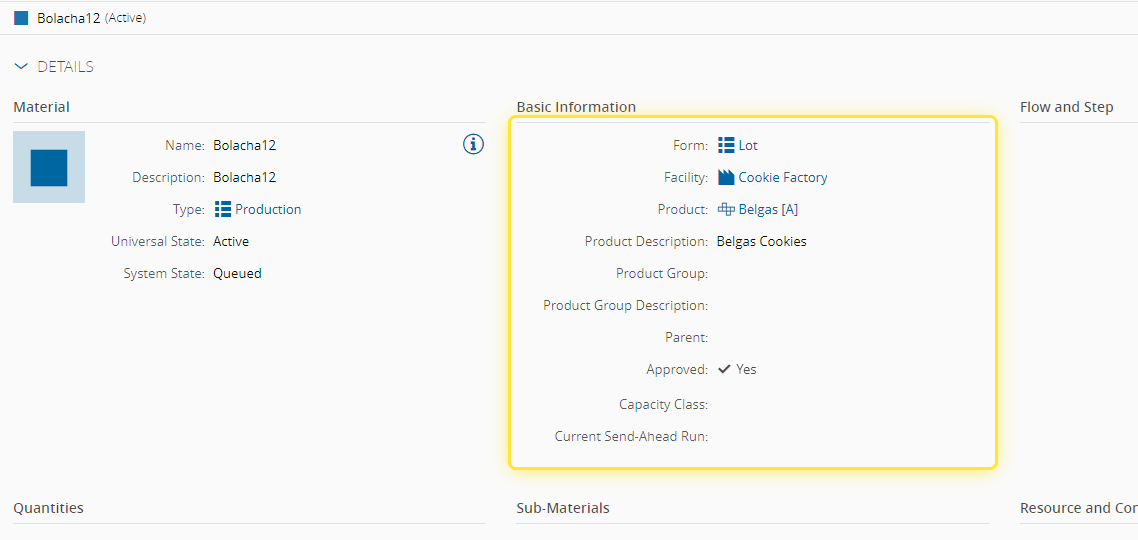Click the Basic Information section header
The height and width of the screenshot is (540, 1138).
[576, 107]
